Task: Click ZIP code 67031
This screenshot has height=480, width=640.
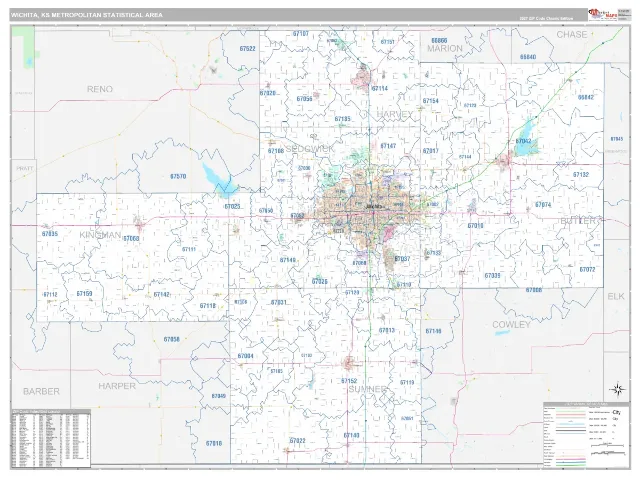Action: tap(278, 302)
